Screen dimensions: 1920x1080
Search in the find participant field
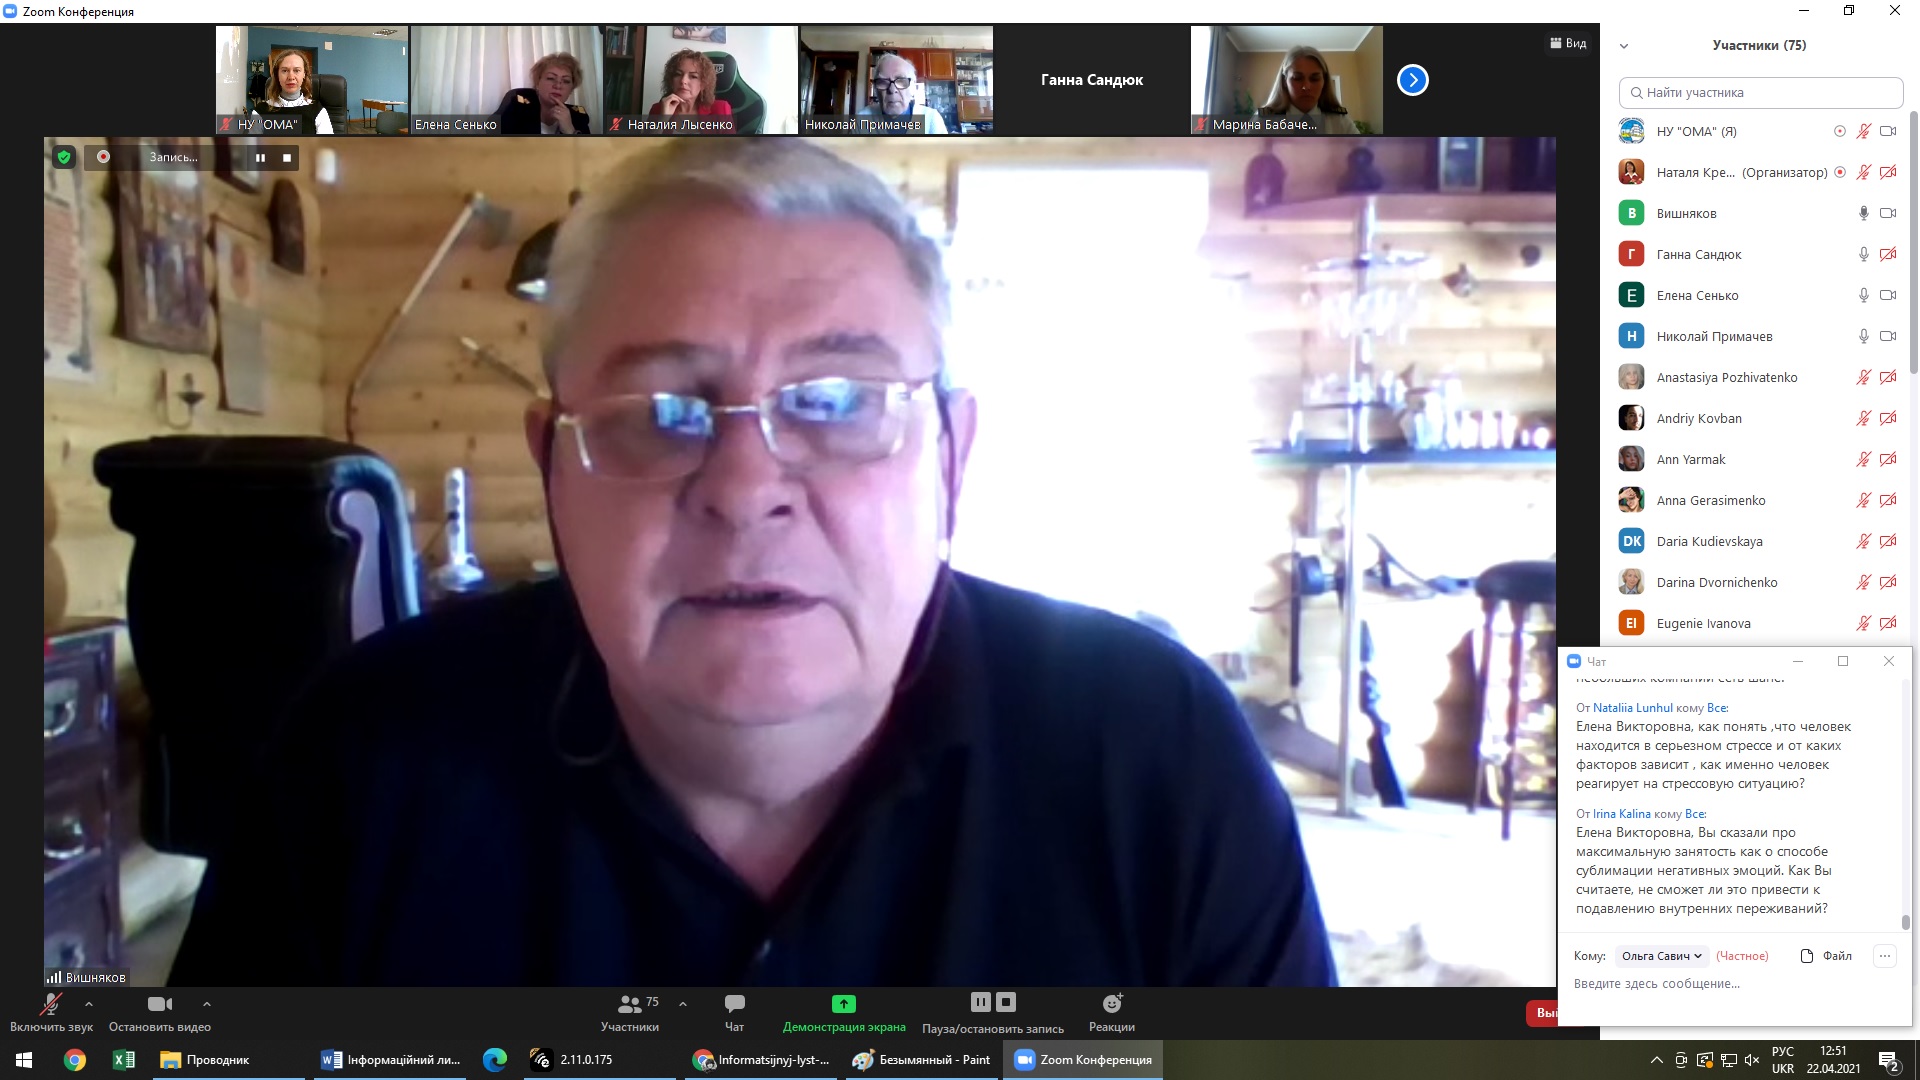coord(1761,93)
